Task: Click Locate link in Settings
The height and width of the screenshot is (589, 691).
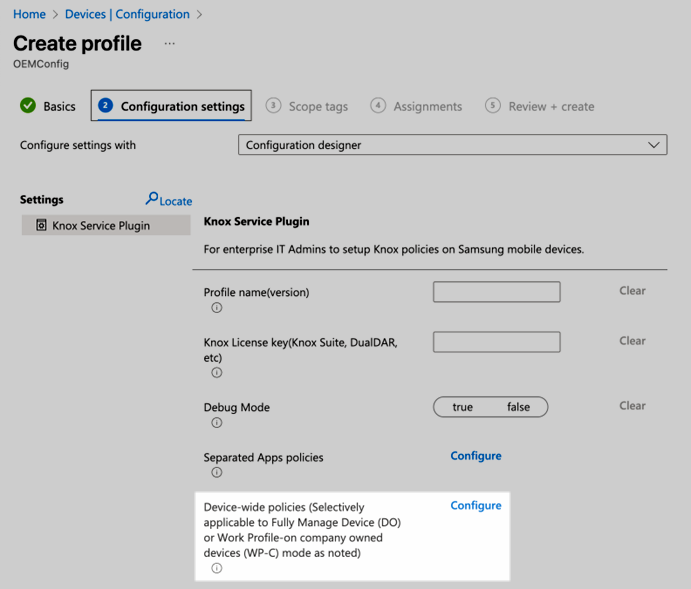Action: 169,200
